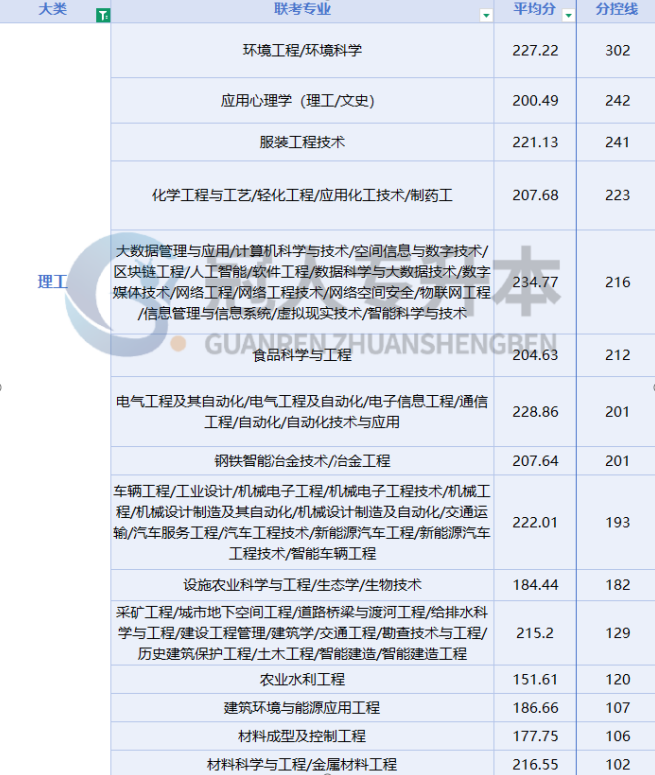Image resolution: width=655 pixels, height=775 pixels.
Task: Select the 农业水利工程 cell
Action: (x=302, y=679)
